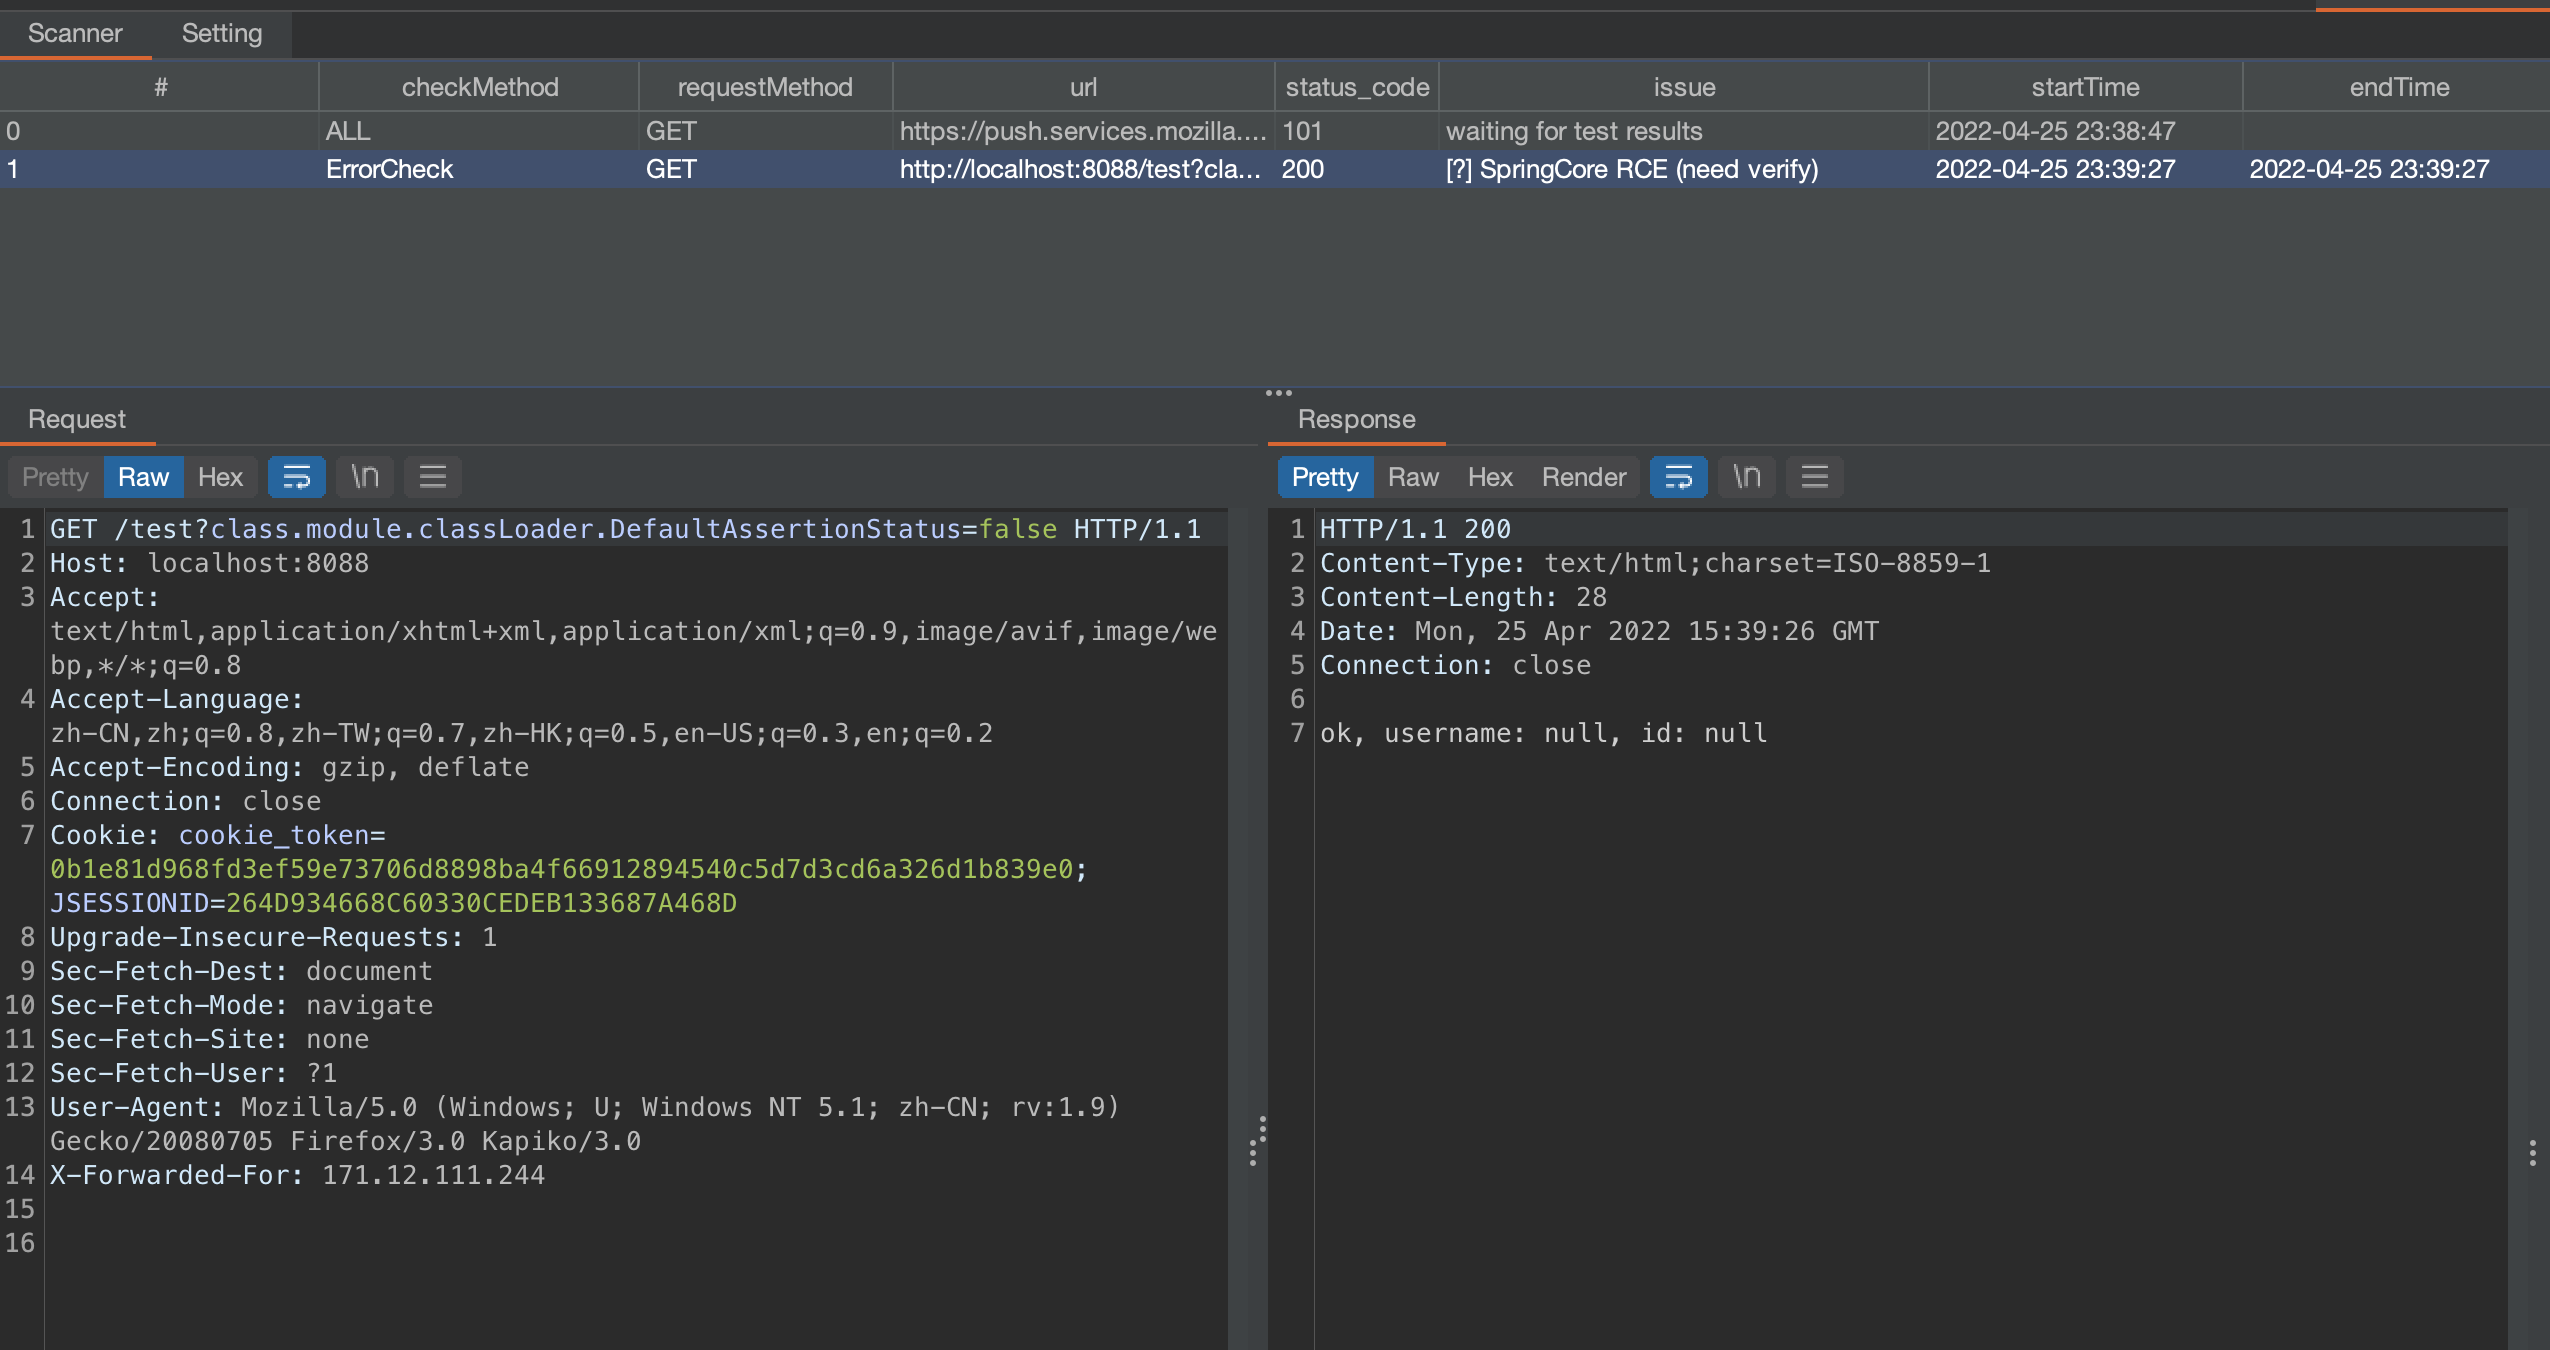2550x1350 pixels.
Task: Switch Response view to Raw
Action: click(1412, 477)
